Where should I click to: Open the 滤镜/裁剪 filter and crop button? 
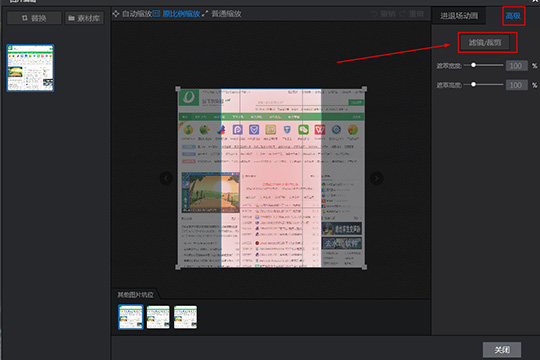coord(485,42)
